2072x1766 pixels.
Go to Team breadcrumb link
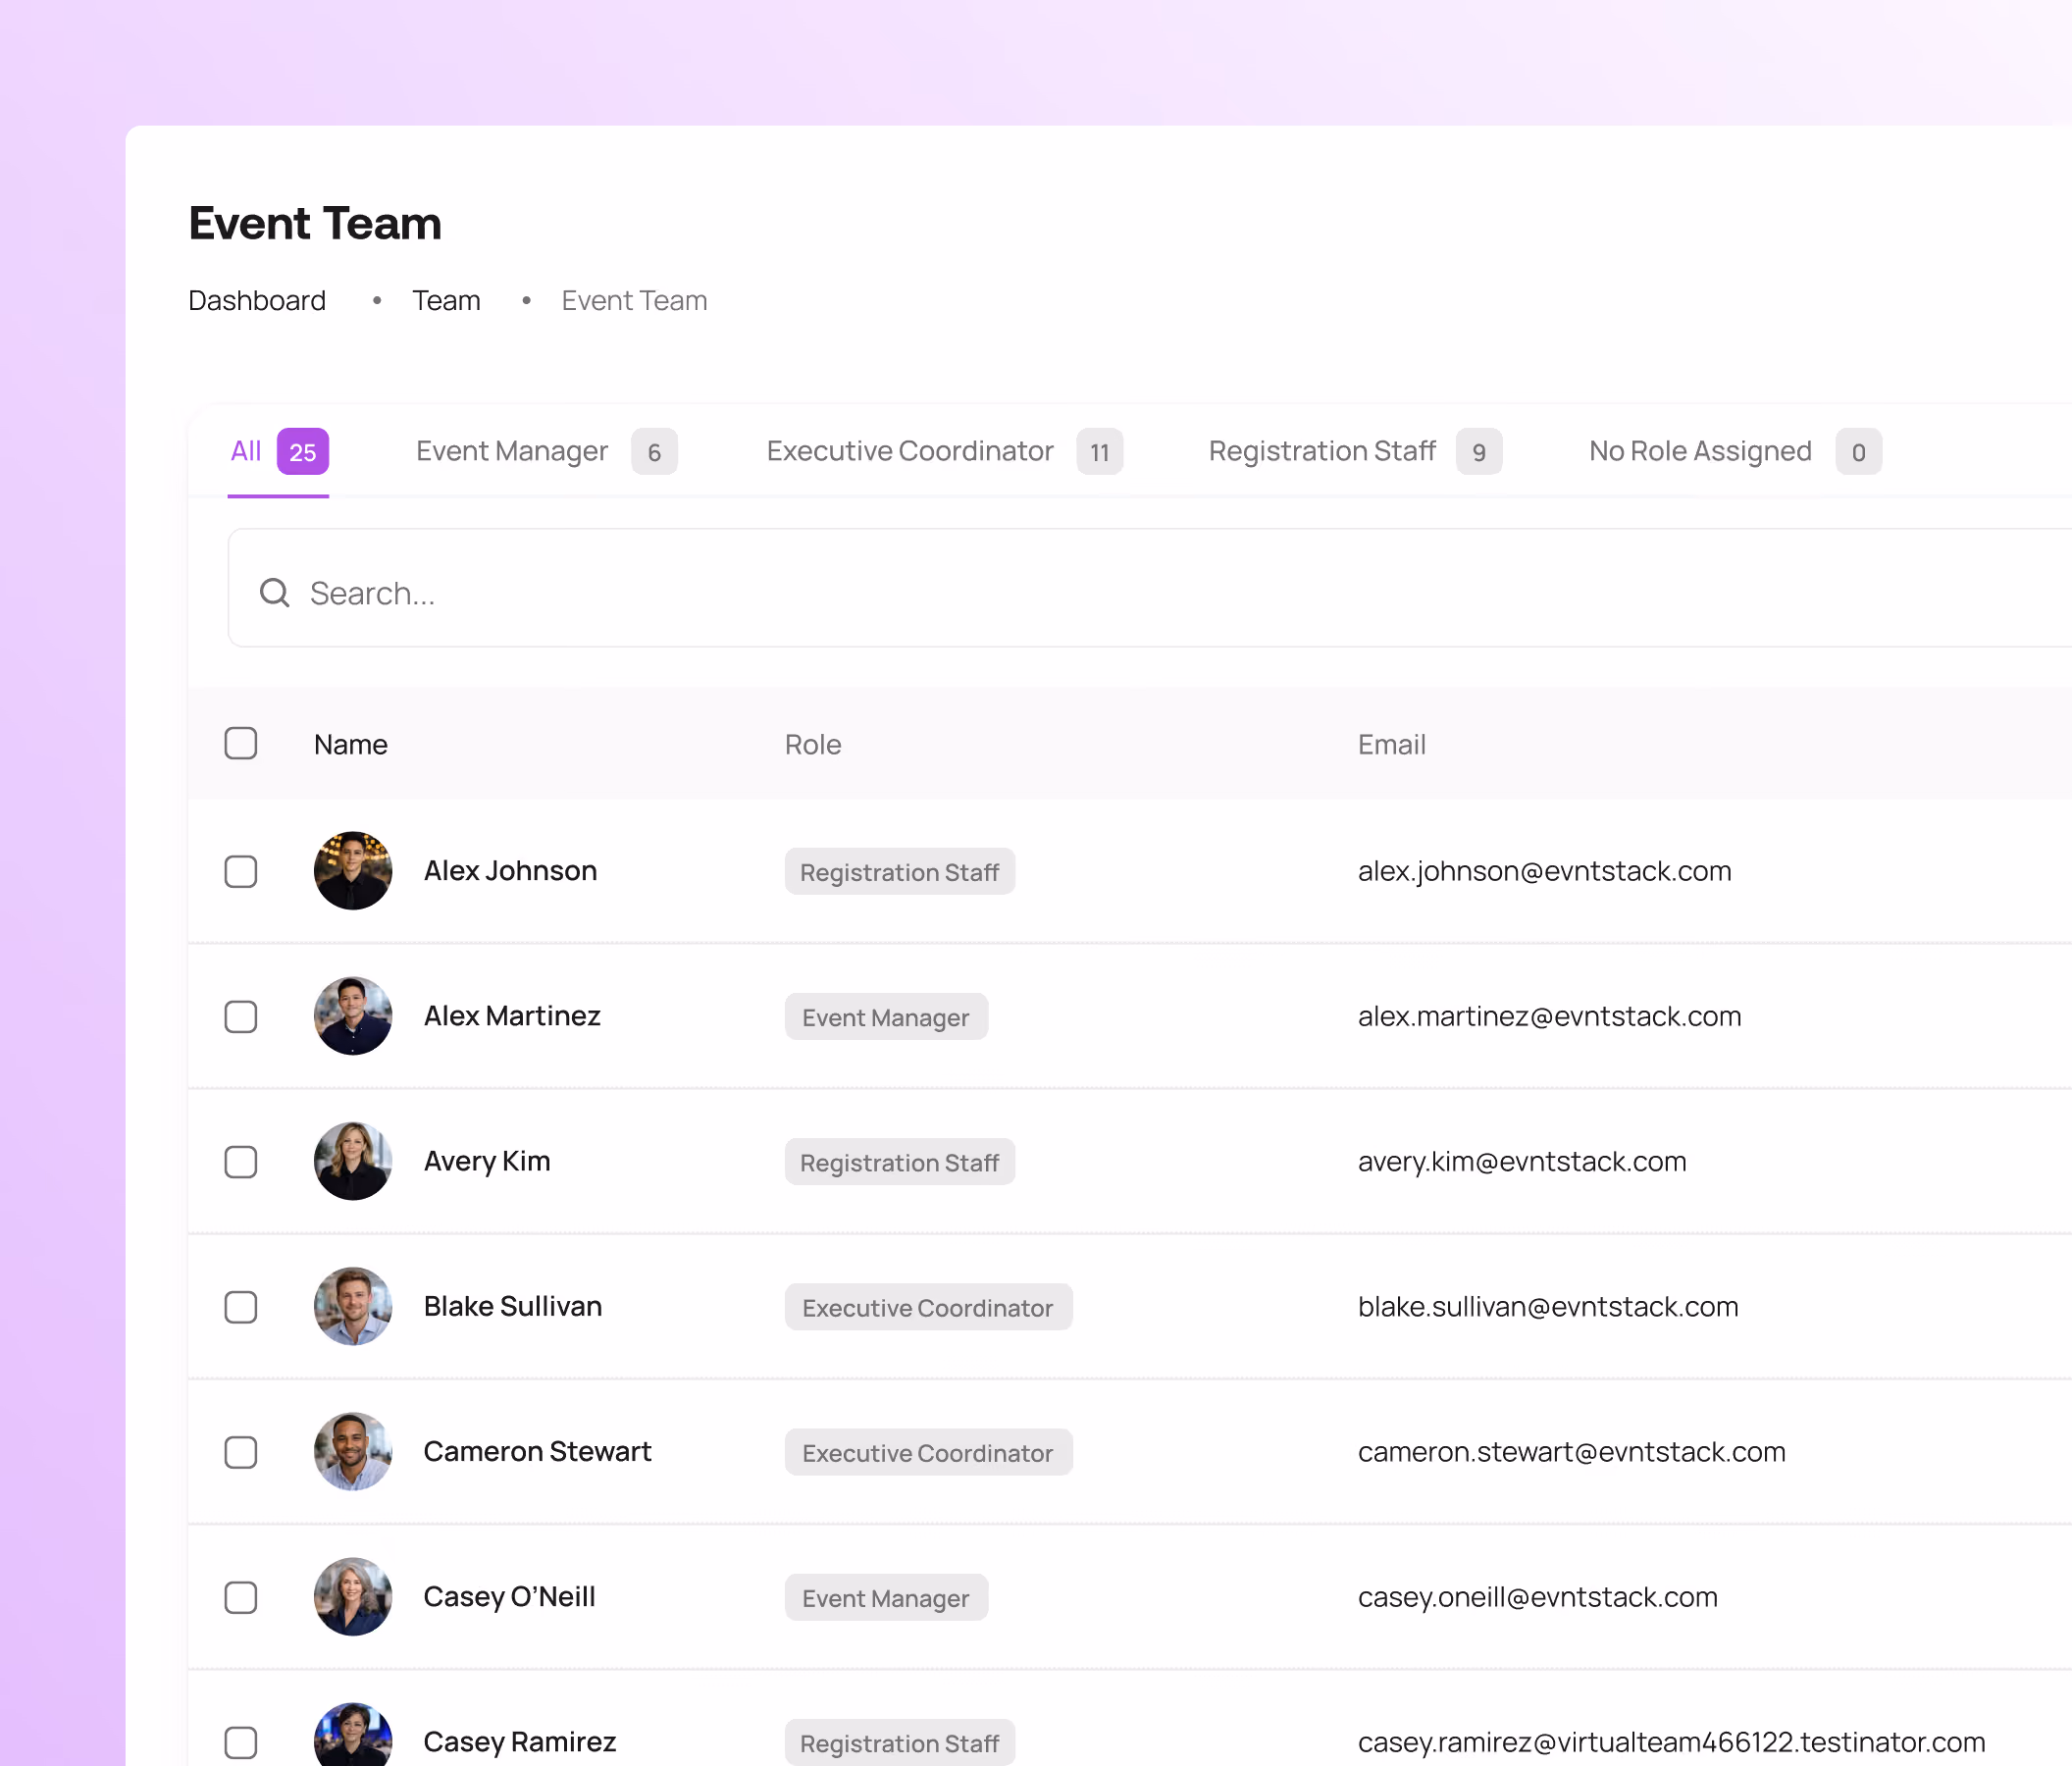[x=446, y=301]
